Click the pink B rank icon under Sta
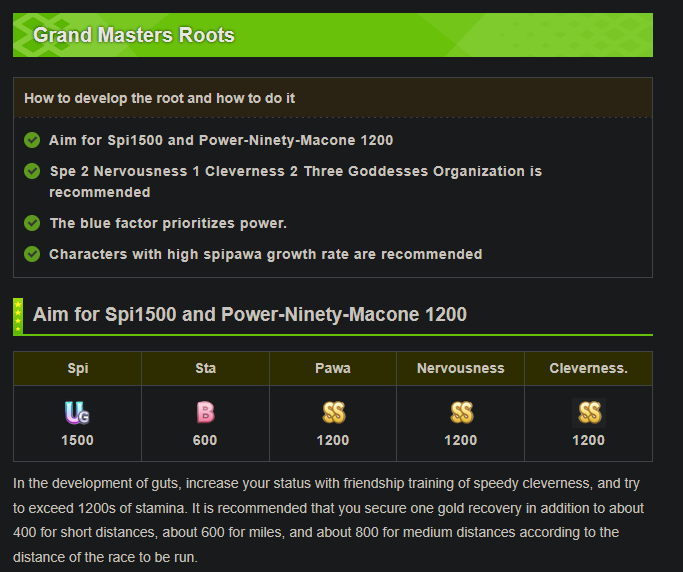This screenshot has height=572, width=683. [x=205, y=413]
